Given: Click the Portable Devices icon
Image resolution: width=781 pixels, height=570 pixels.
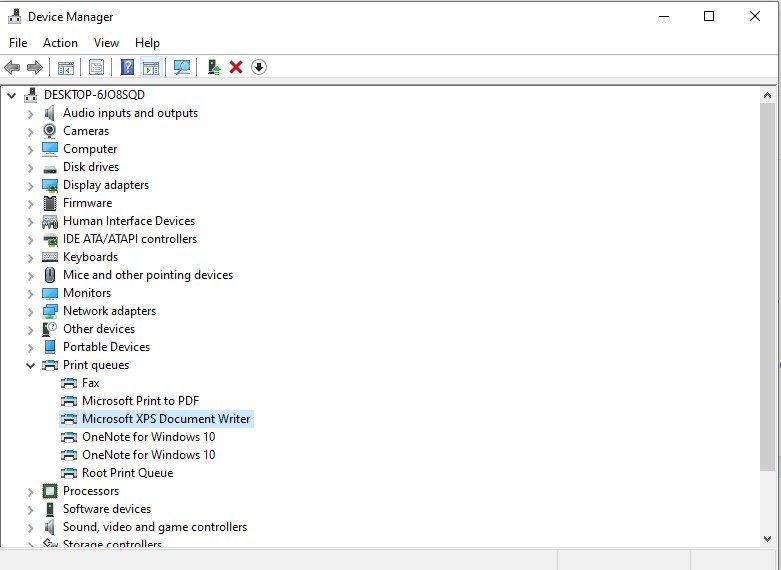Looking at the screenshot, I should coord(50,347).
